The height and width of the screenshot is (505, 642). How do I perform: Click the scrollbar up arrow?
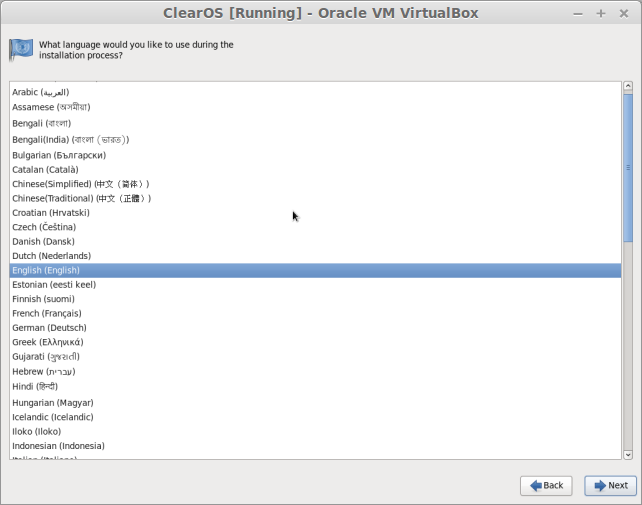coord(628,86)
